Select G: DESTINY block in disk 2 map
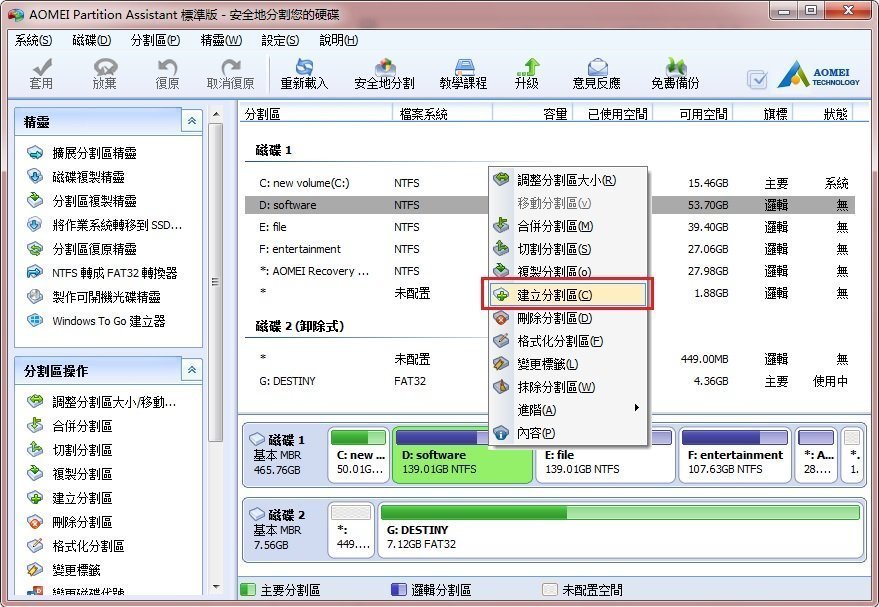879x607 pixels. tap(621, 530)
